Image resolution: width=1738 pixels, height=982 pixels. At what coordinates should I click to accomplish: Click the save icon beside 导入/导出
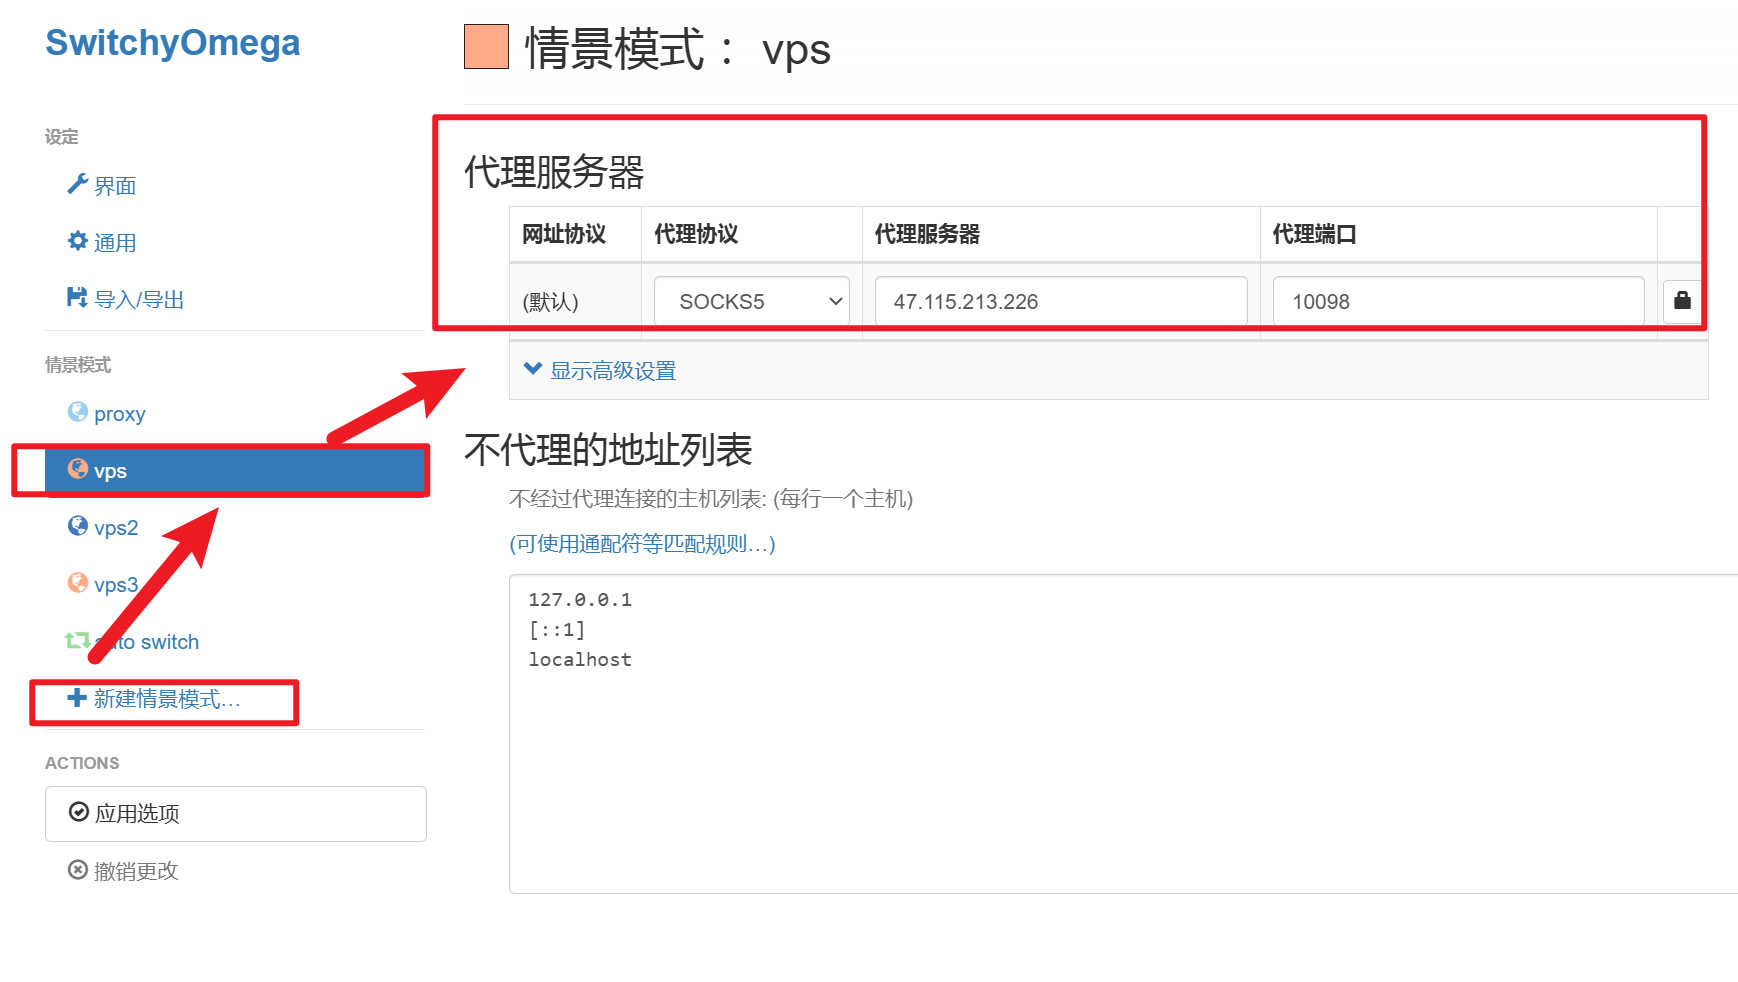pyautogui.click(x=77, y=298)
